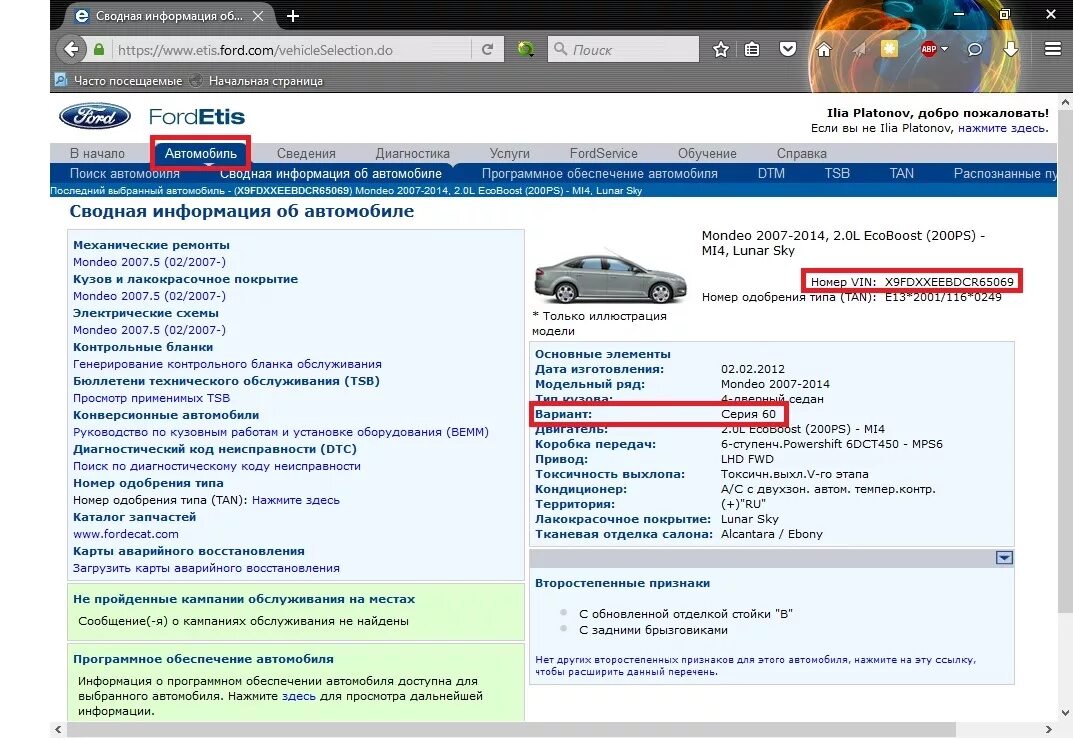
Task: Open the Автомобиль menu tab
Action: point(201,153)
